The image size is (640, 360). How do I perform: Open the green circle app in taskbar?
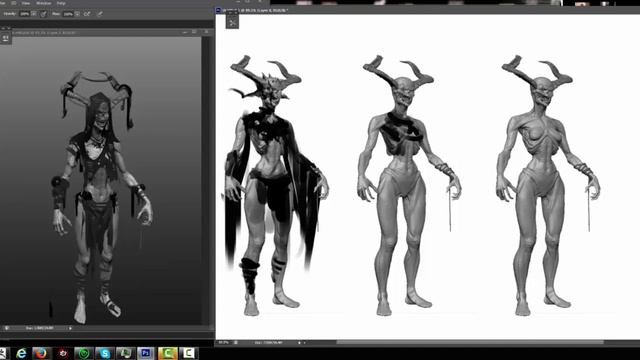click(x=84, y=353)
